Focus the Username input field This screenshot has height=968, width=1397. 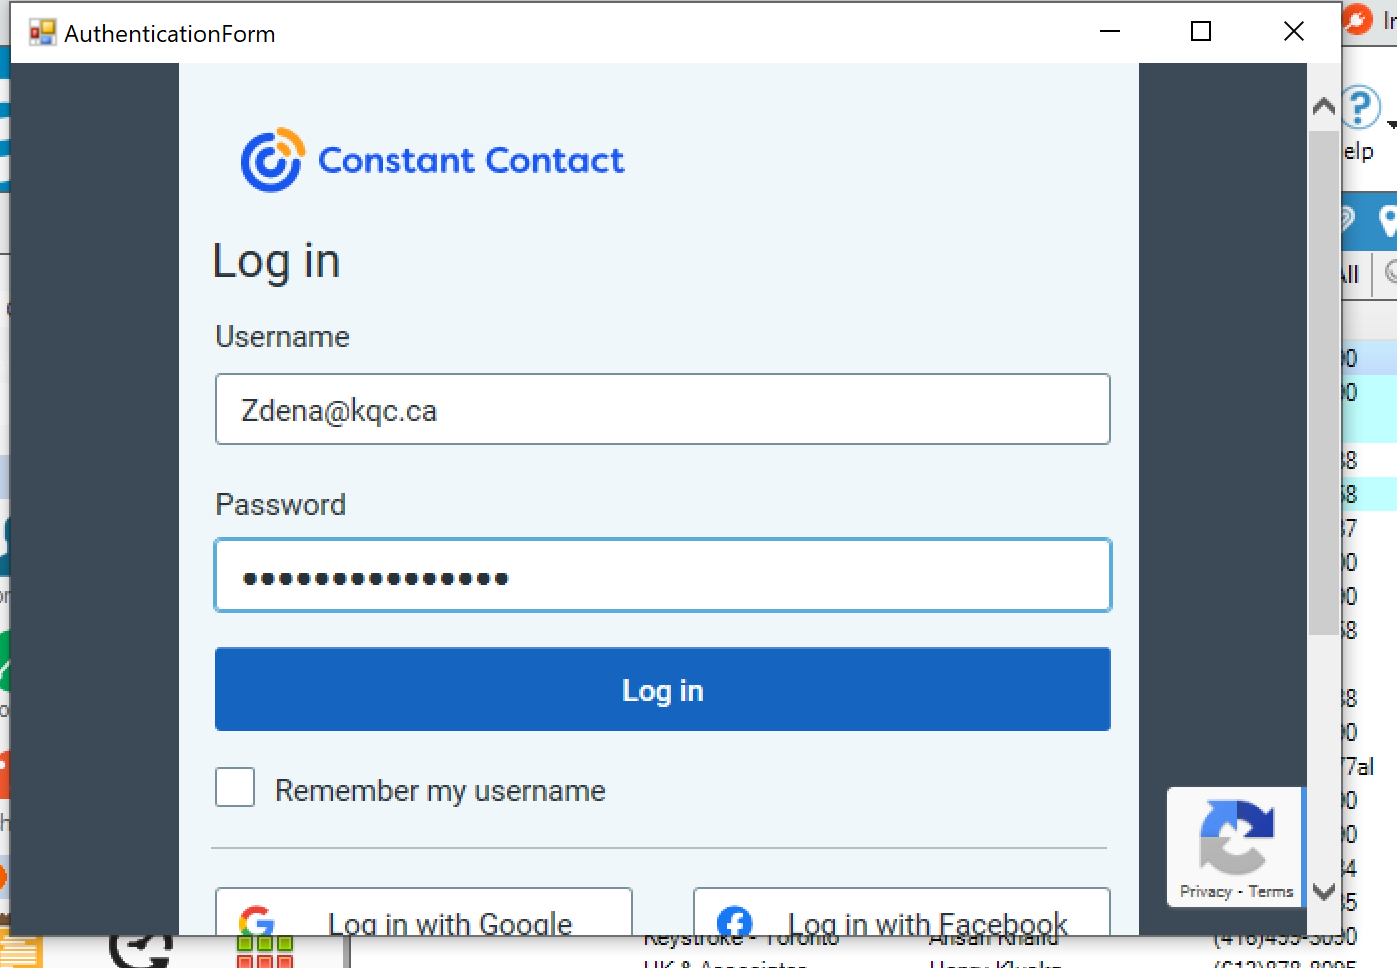click(663, 409)
